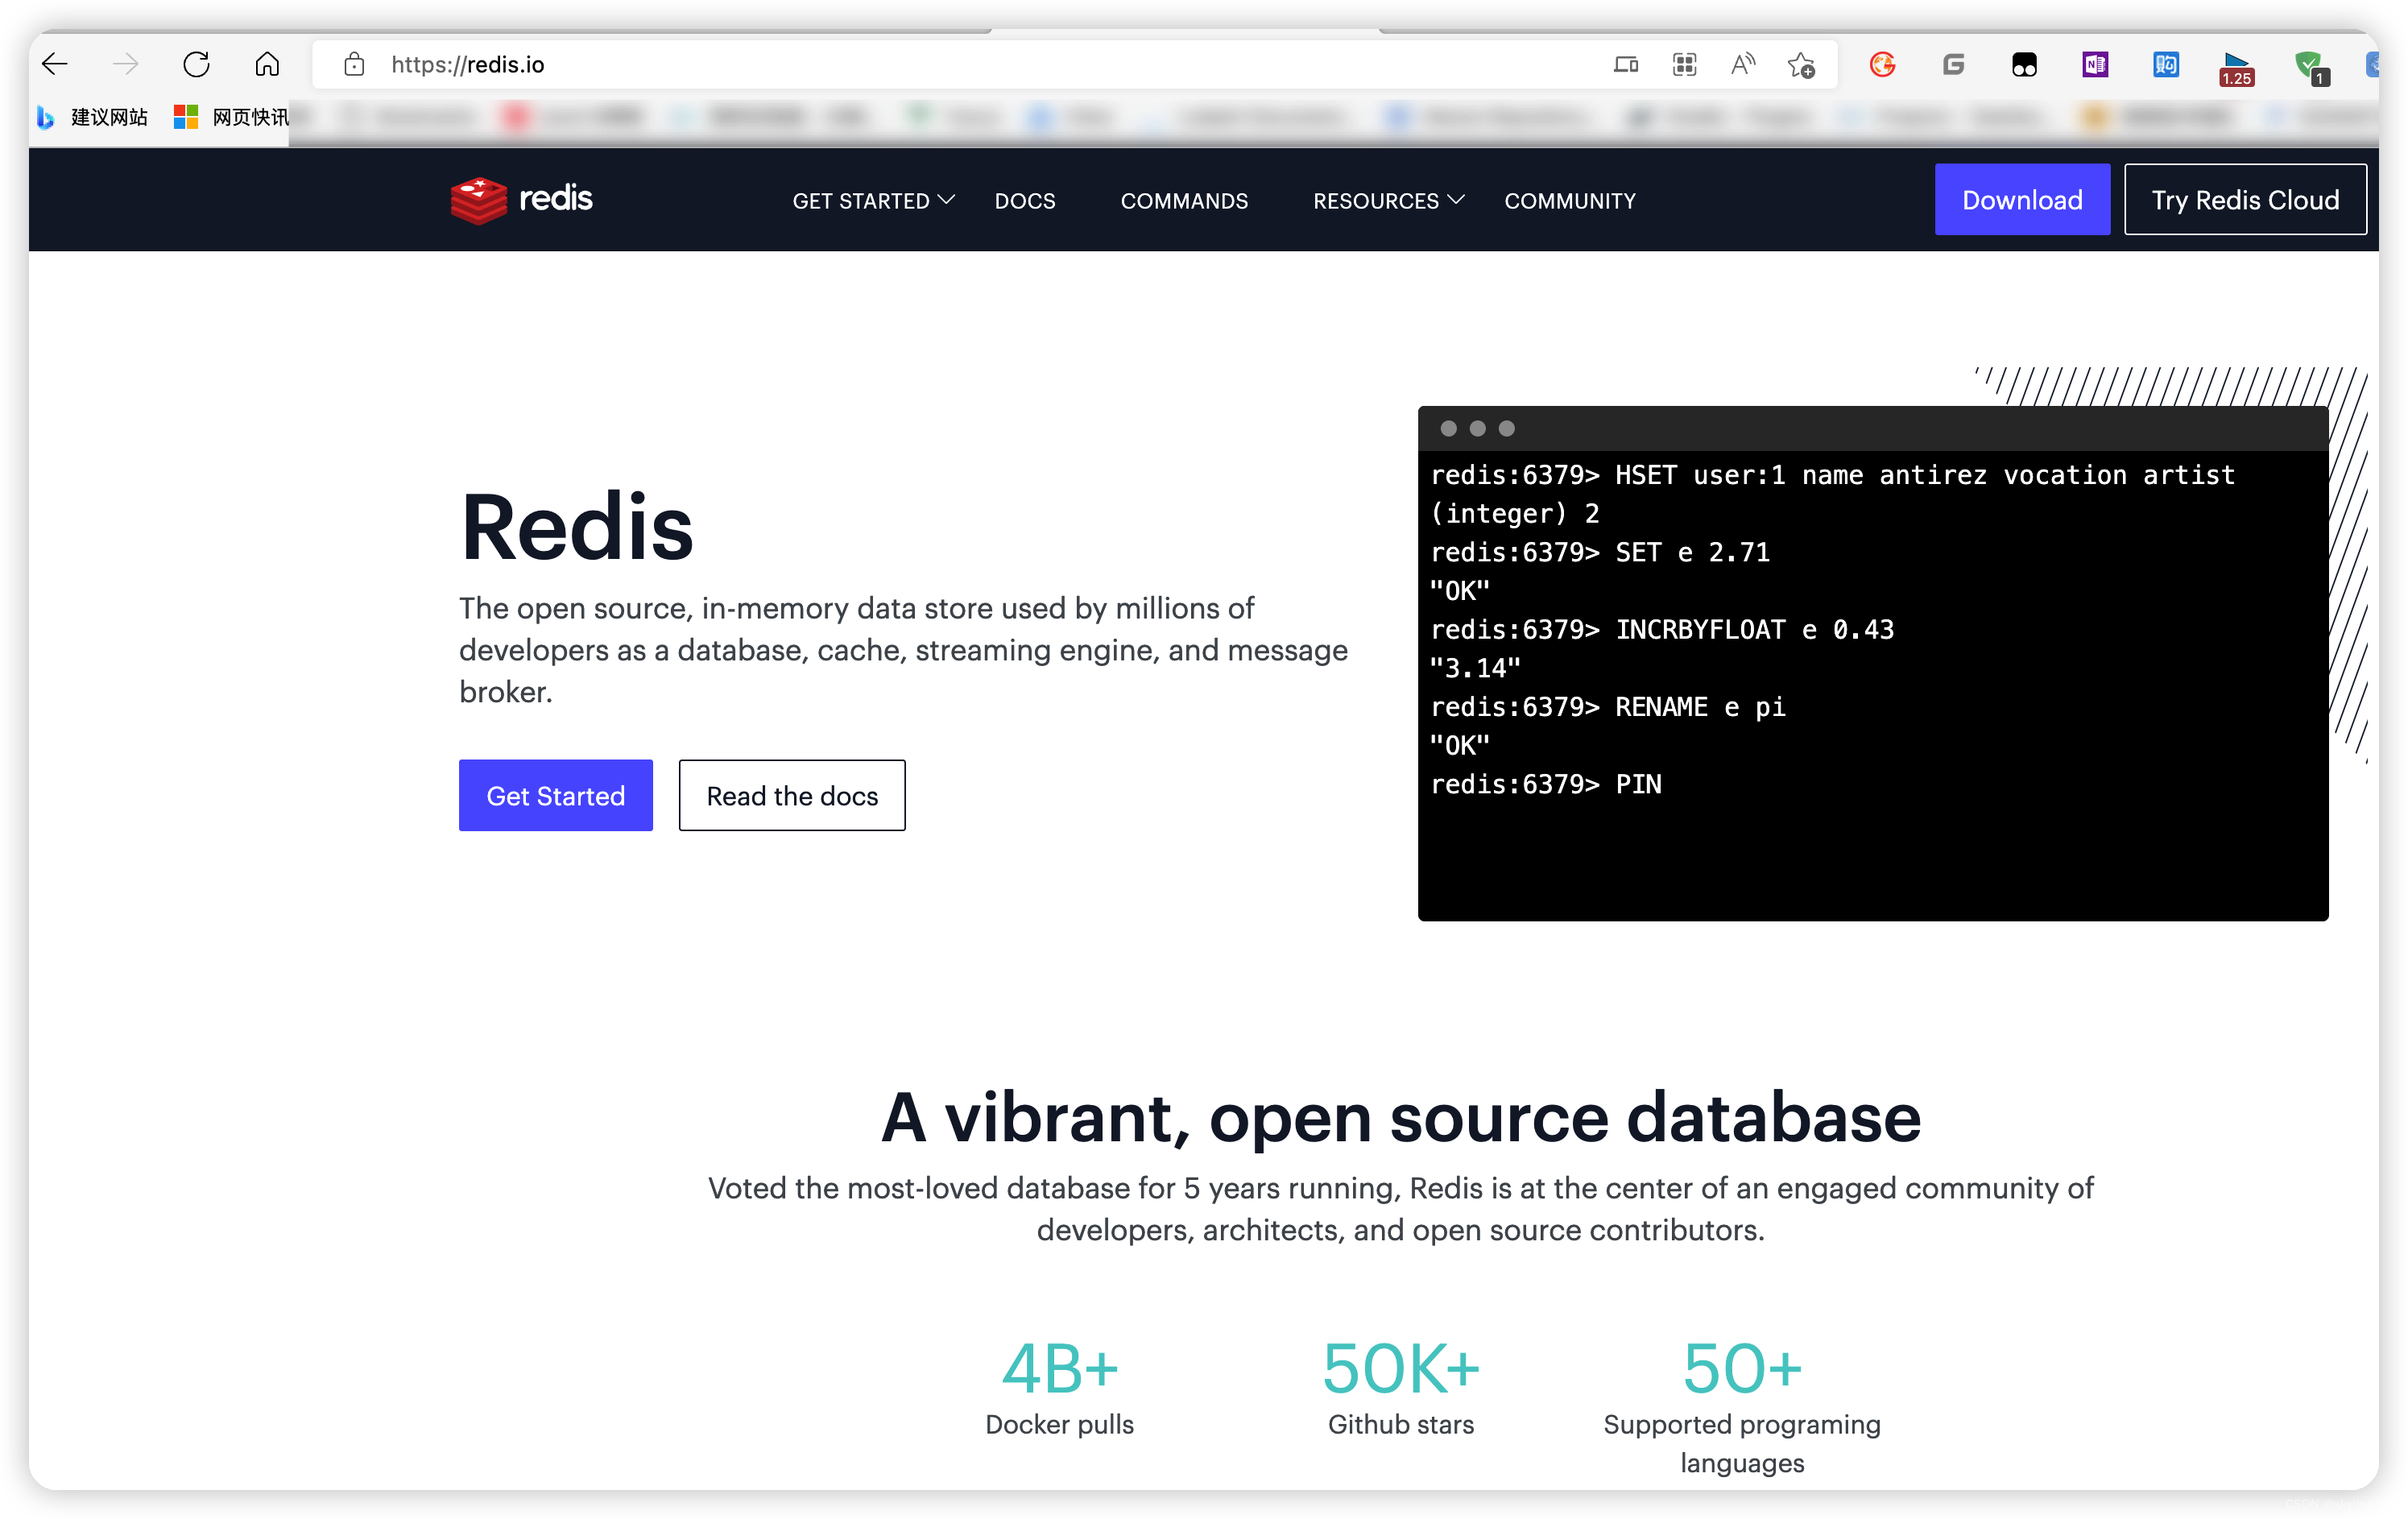The height and width of the screenshot is (1519, 2408).
Task: Click the COMMUNITY menu item
Action: pos(1570,200)
